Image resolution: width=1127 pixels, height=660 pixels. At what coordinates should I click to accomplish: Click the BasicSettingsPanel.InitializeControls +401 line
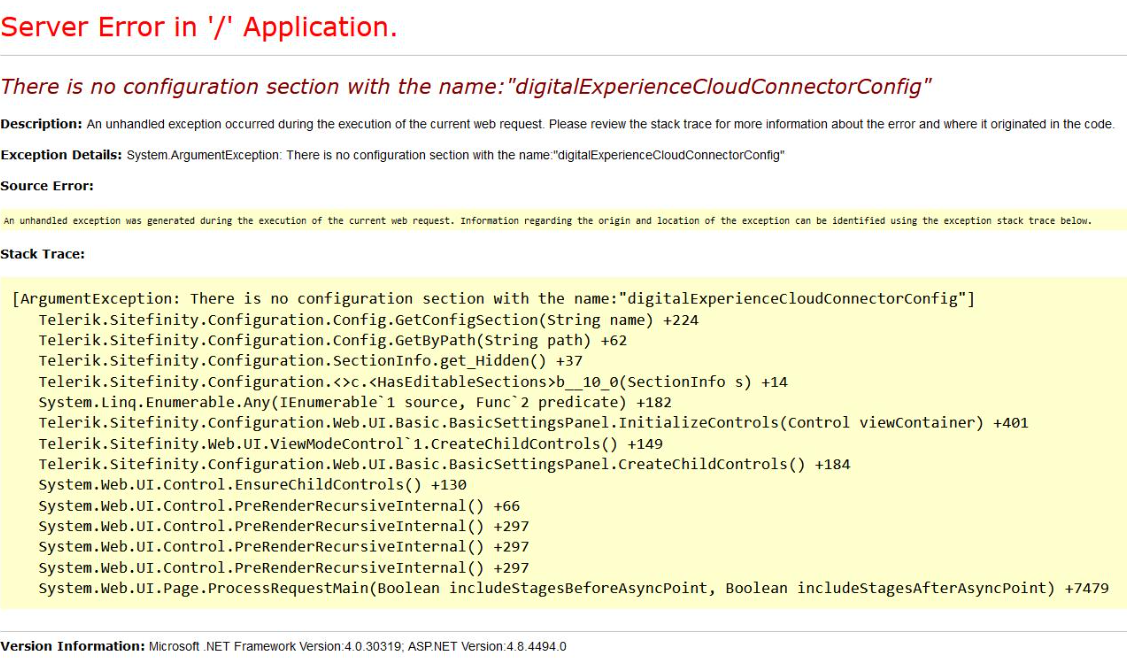click(x=533, y=423)
